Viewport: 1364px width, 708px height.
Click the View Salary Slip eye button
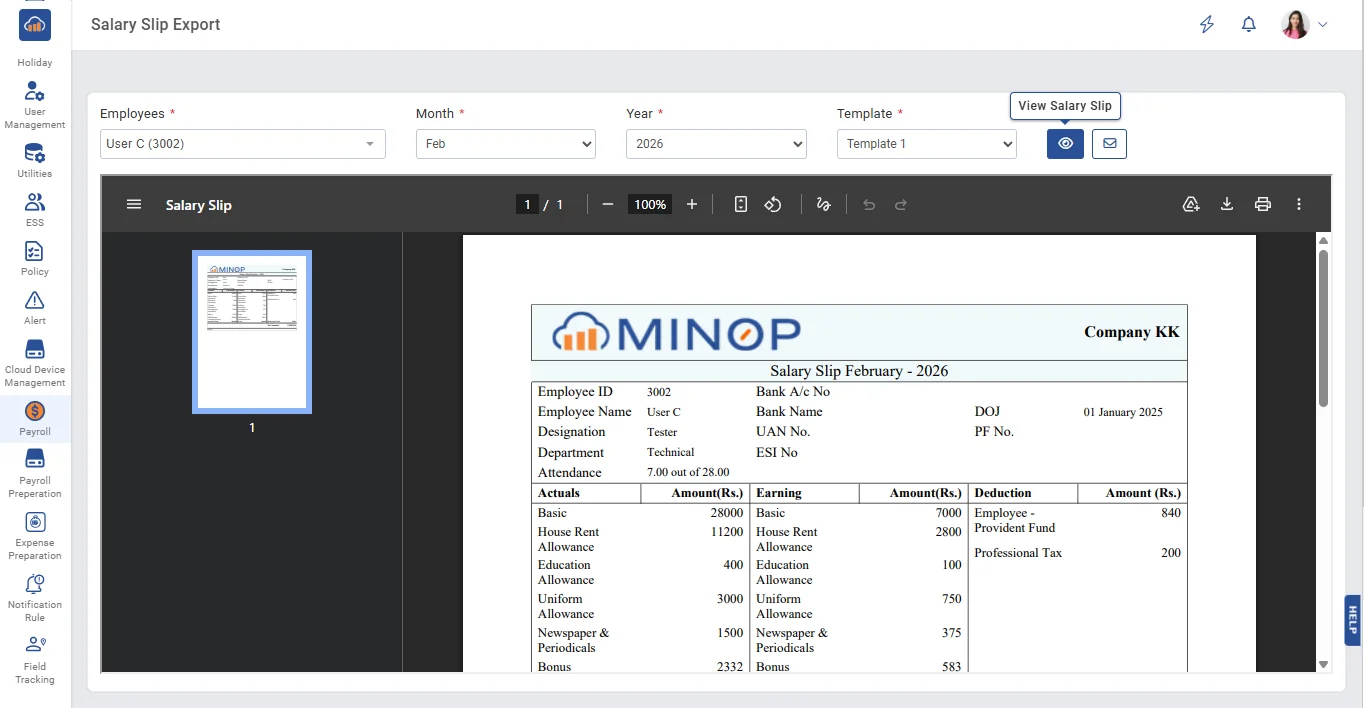(1065, 144)
